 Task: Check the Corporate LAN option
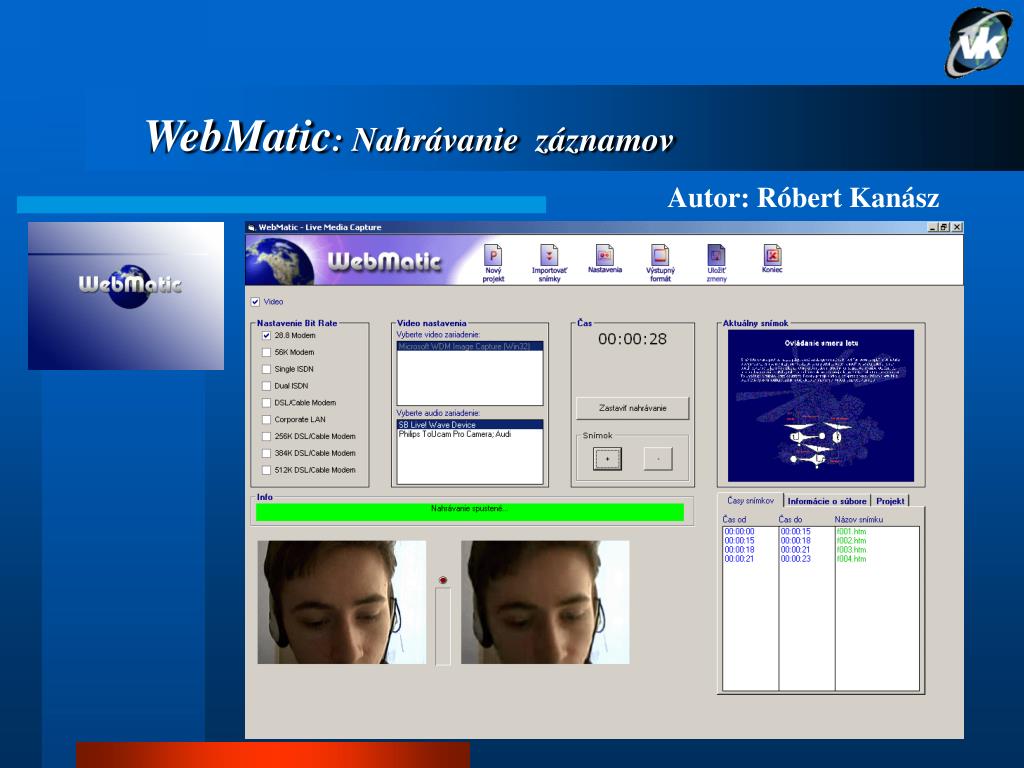[266, 419]
